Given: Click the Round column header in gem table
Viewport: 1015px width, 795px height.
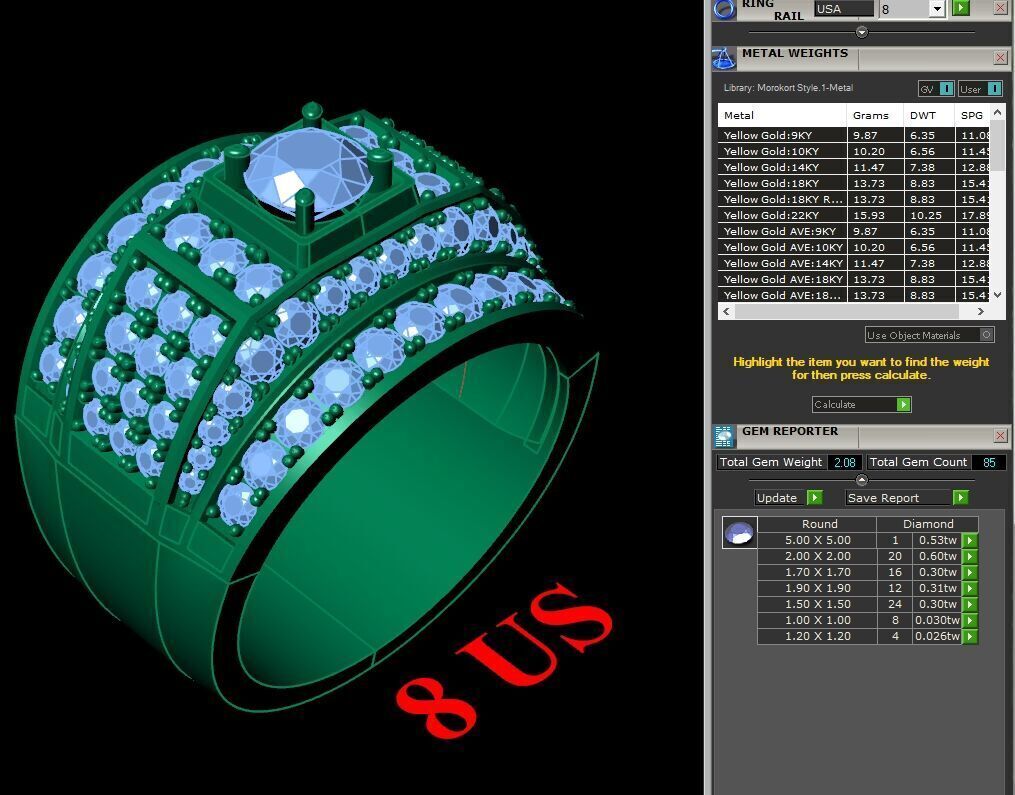Looking at the screenshot, I should [819, 524].
